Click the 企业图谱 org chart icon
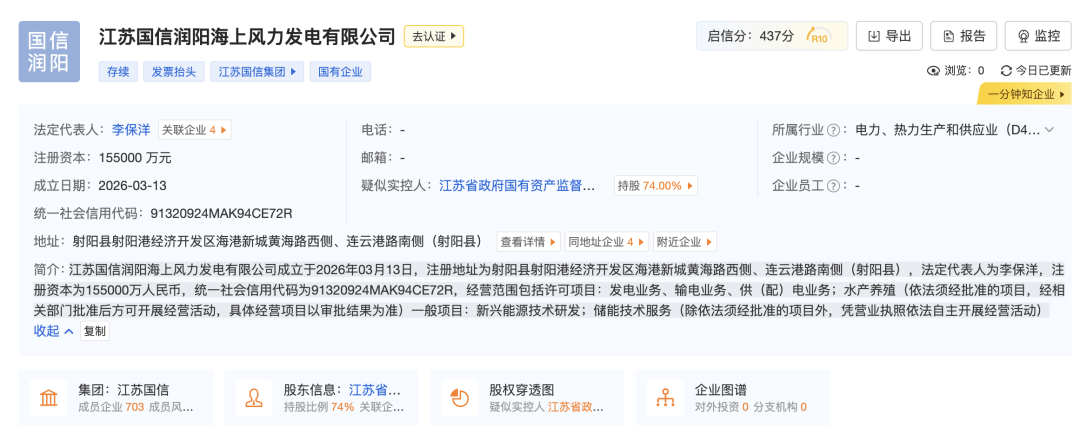Screen dimensions: 1080x434 pos(665,397)
